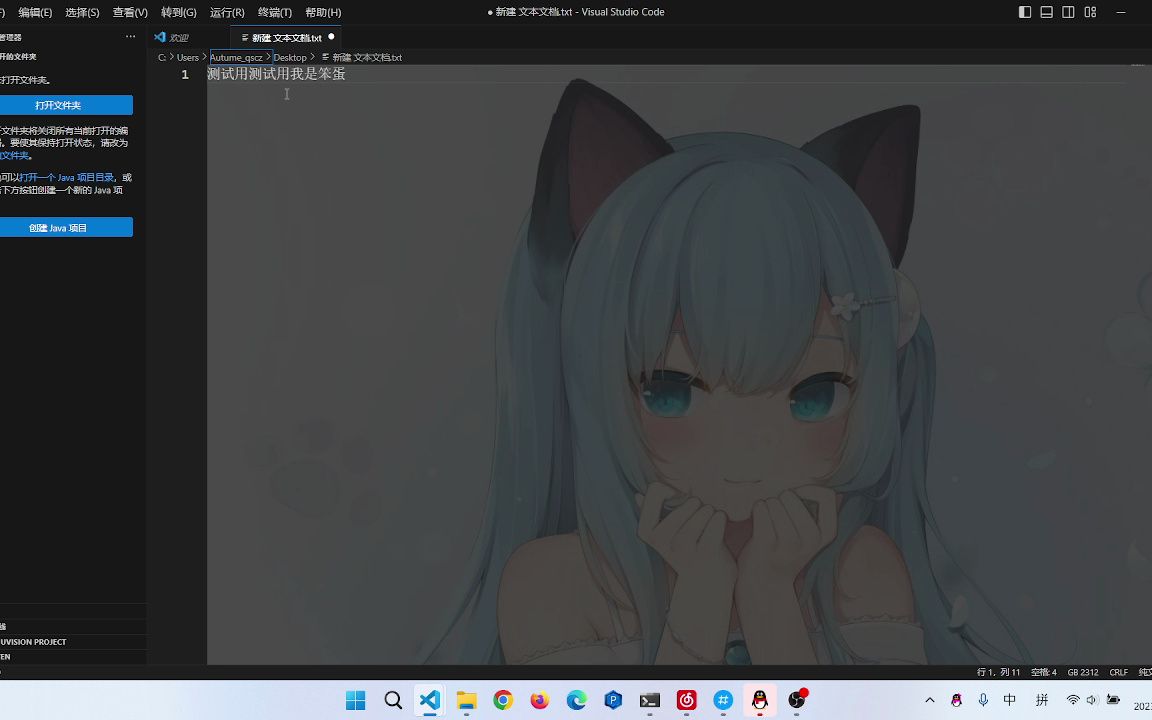
Task: Click Desktop breadcrumb segment
Action: [290, 57]
